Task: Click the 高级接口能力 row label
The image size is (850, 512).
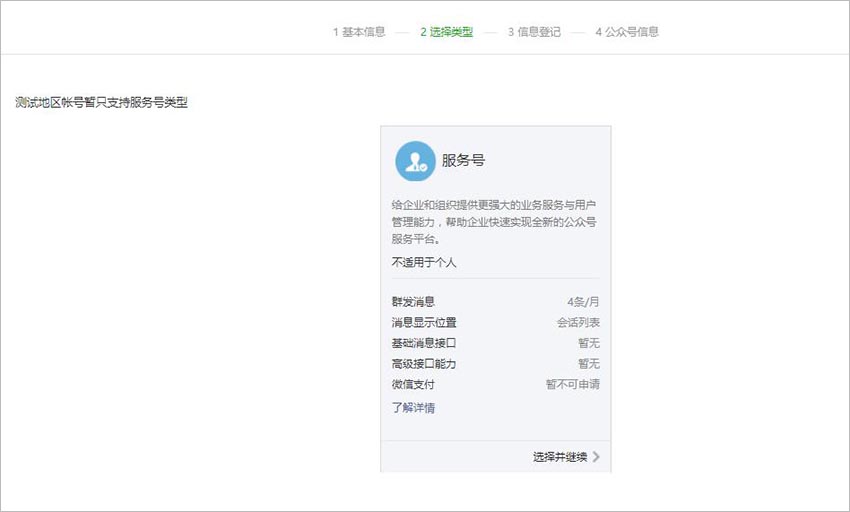Action: coord(424,363)
